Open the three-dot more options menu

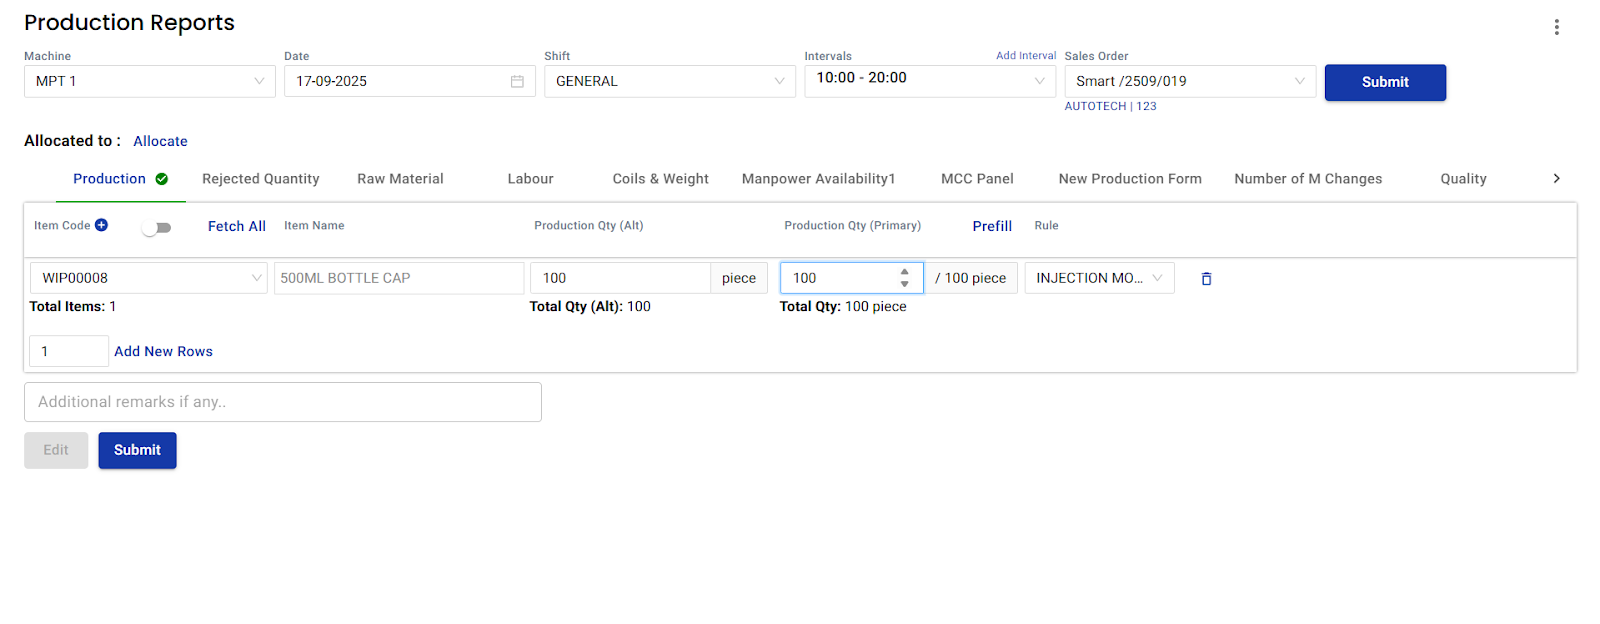(1556, 27)
